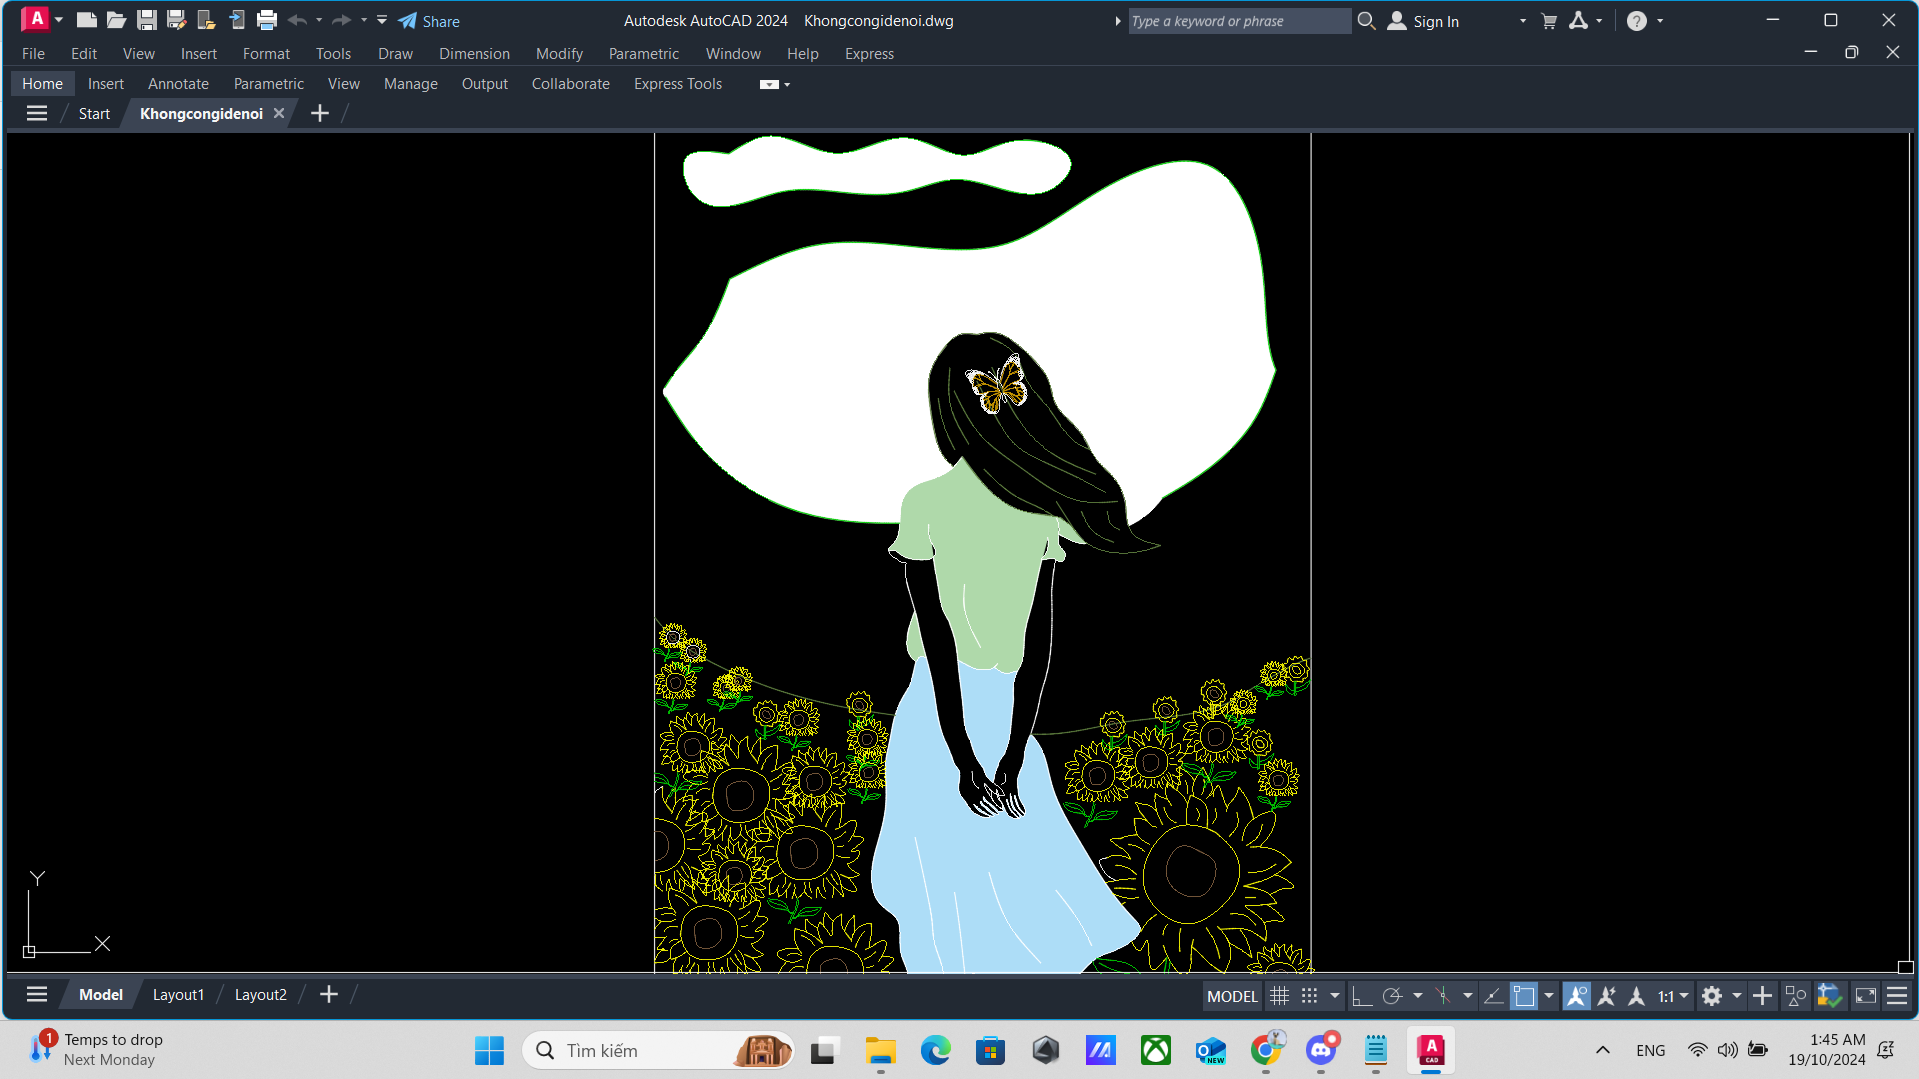This screenshot has width=1919, height=1079.
Task: Click the Autodesk account A icon
Action: tap(1579, 20)
